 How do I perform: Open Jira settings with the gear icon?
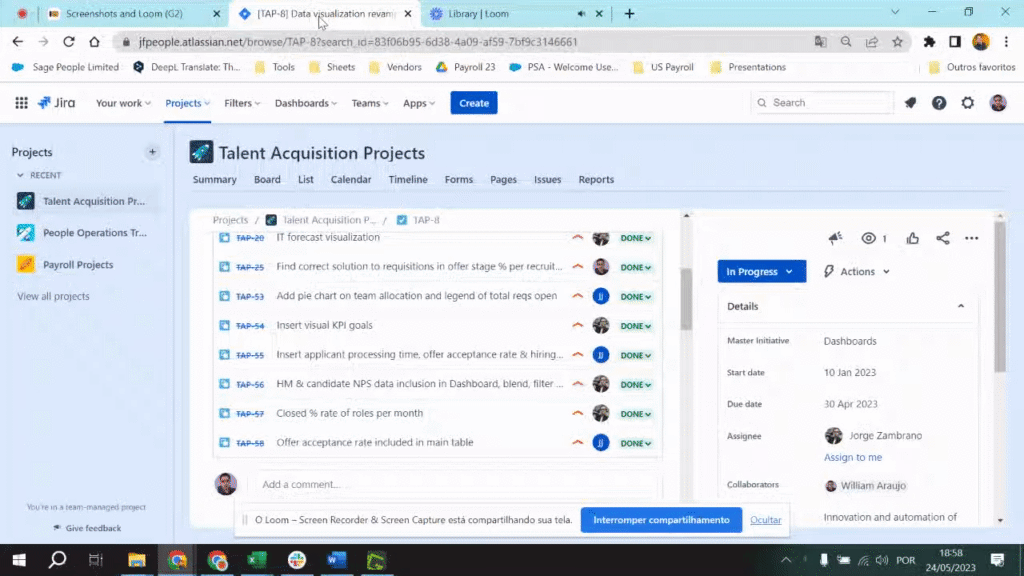(x=967, y=103)
